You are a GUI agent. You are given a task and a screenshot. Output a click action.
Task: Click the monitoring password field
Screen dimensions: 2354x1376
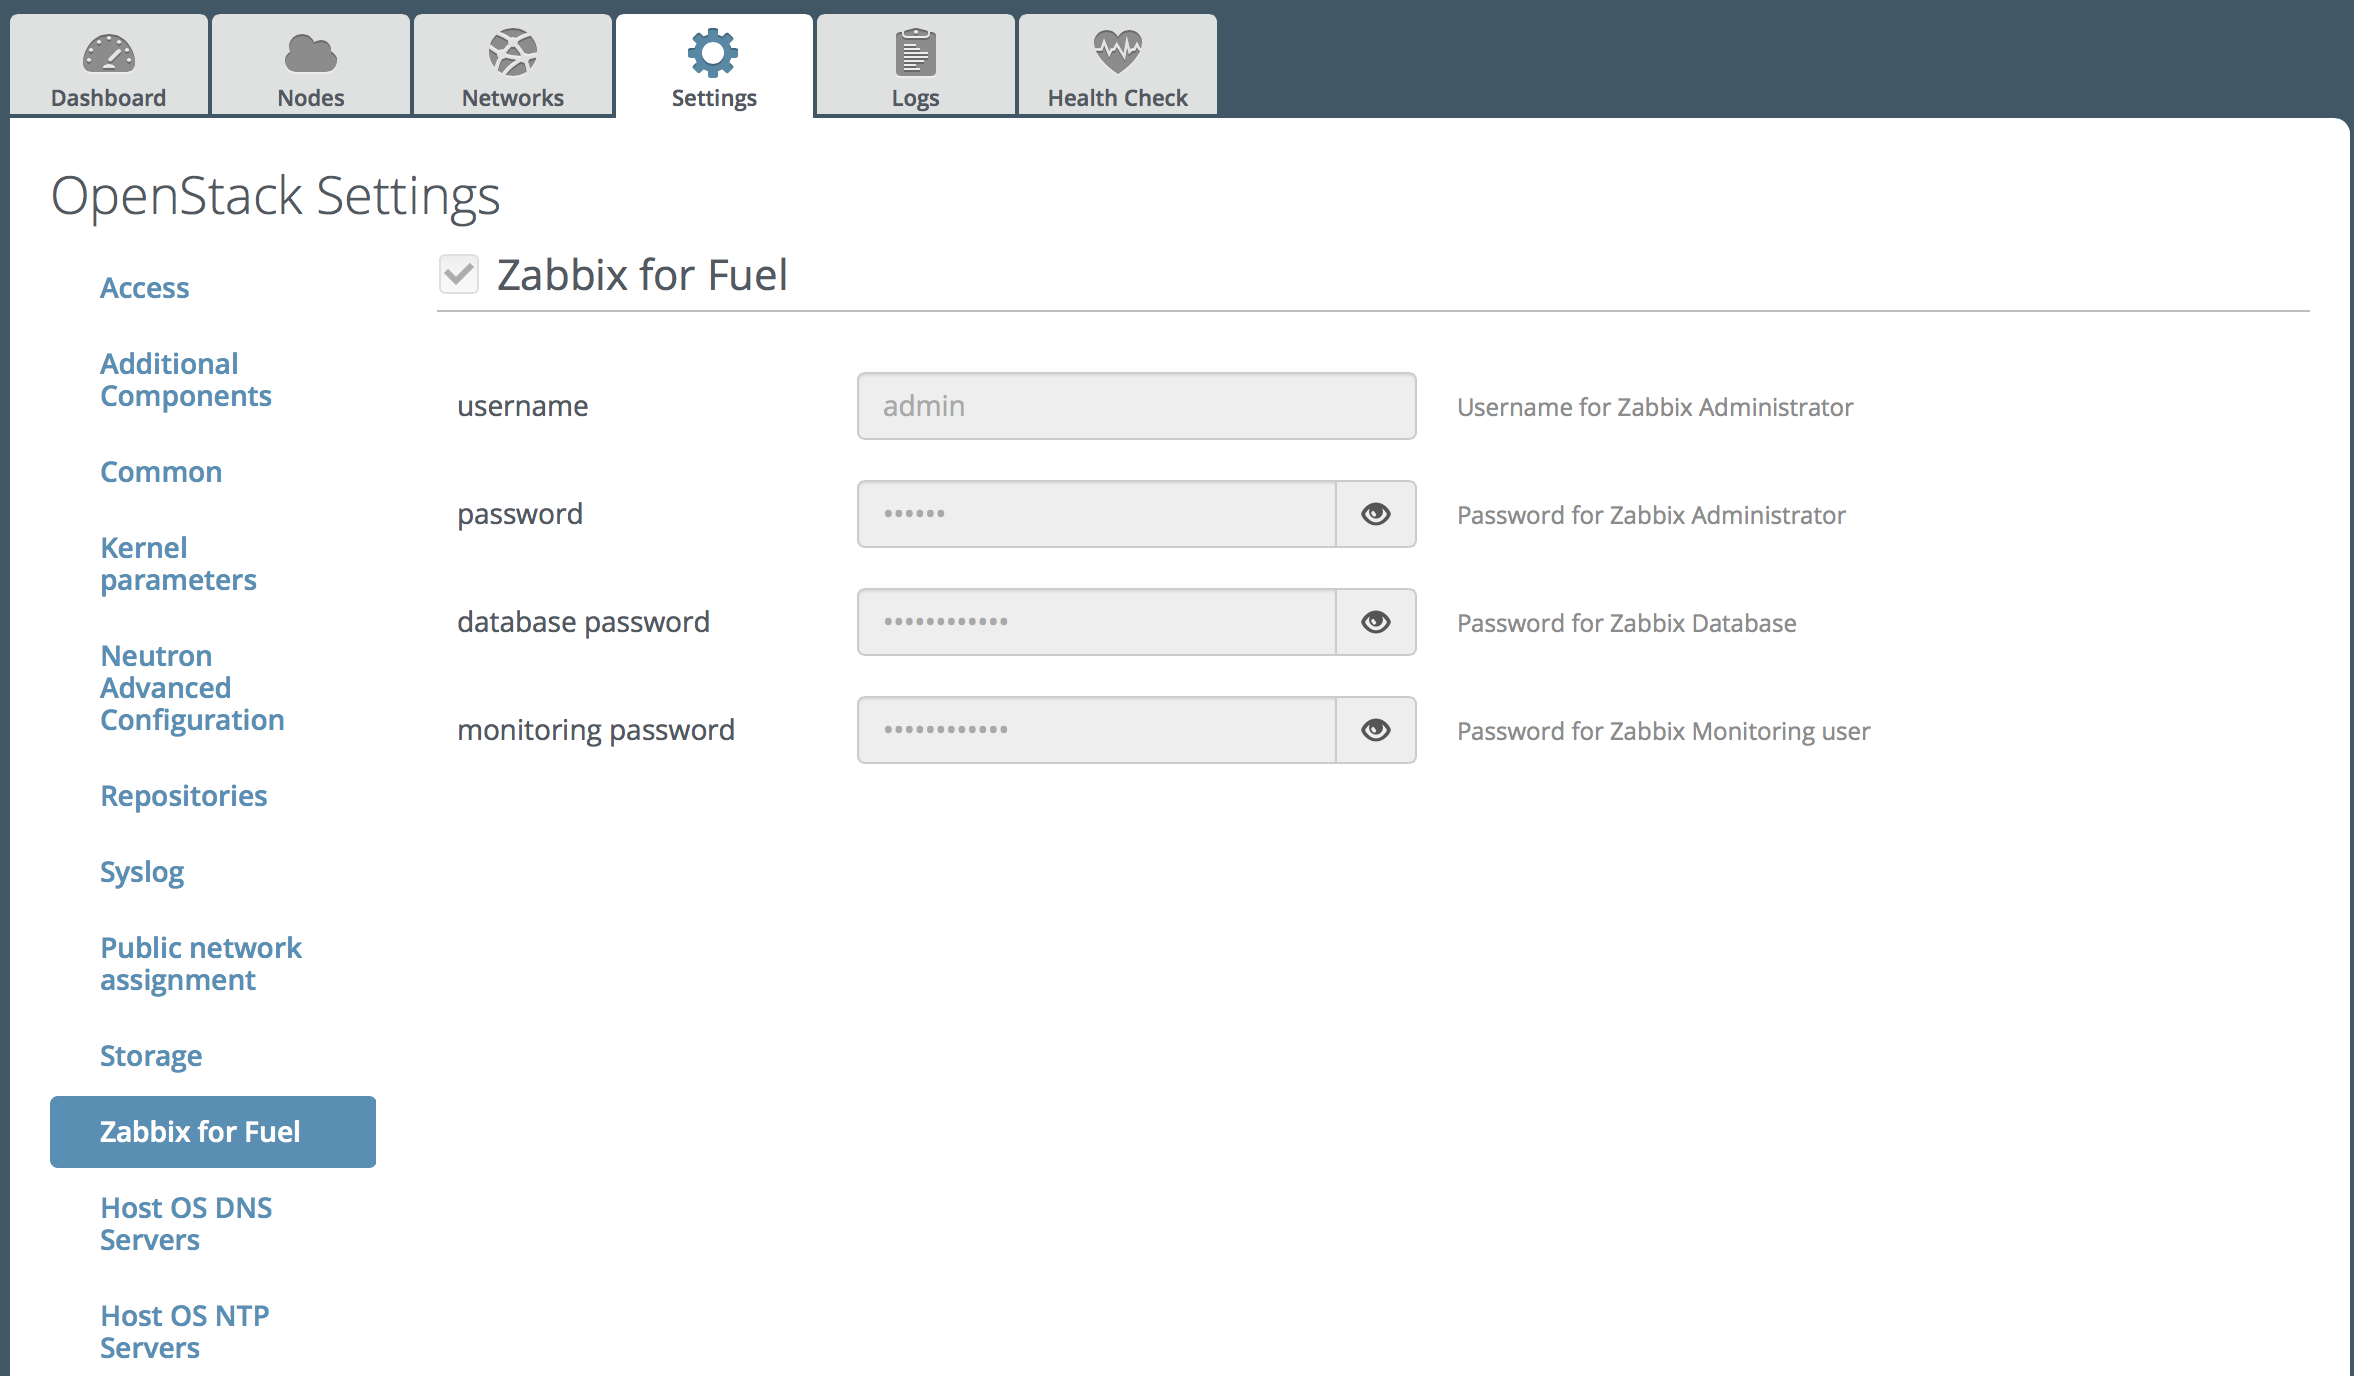click(x=1096, y=730)
